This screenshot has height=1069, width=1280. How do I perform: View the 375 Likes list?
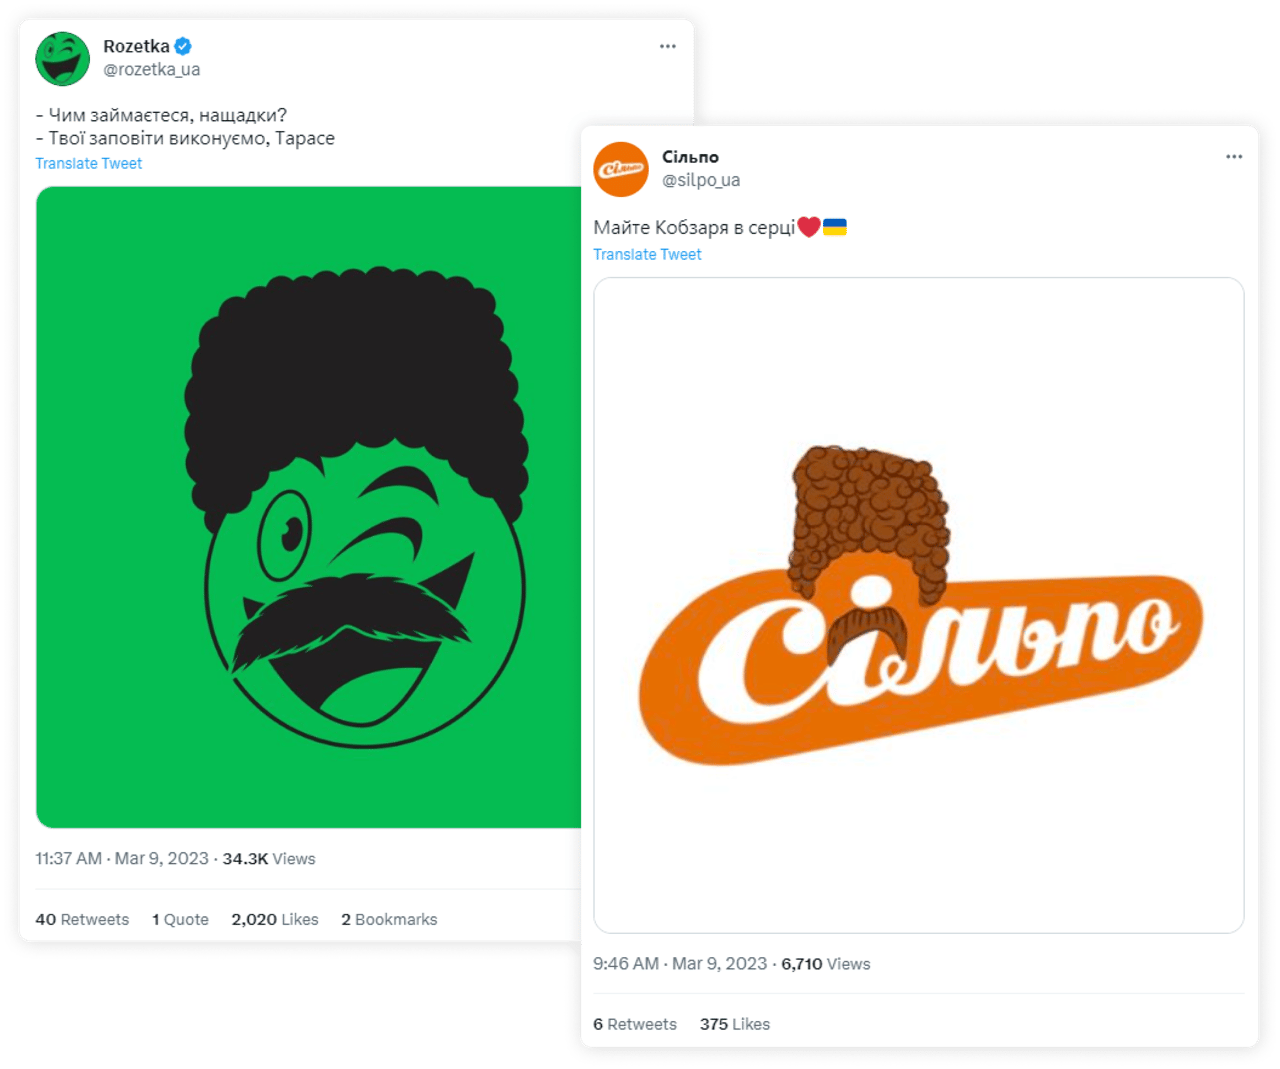point(735,1025)
